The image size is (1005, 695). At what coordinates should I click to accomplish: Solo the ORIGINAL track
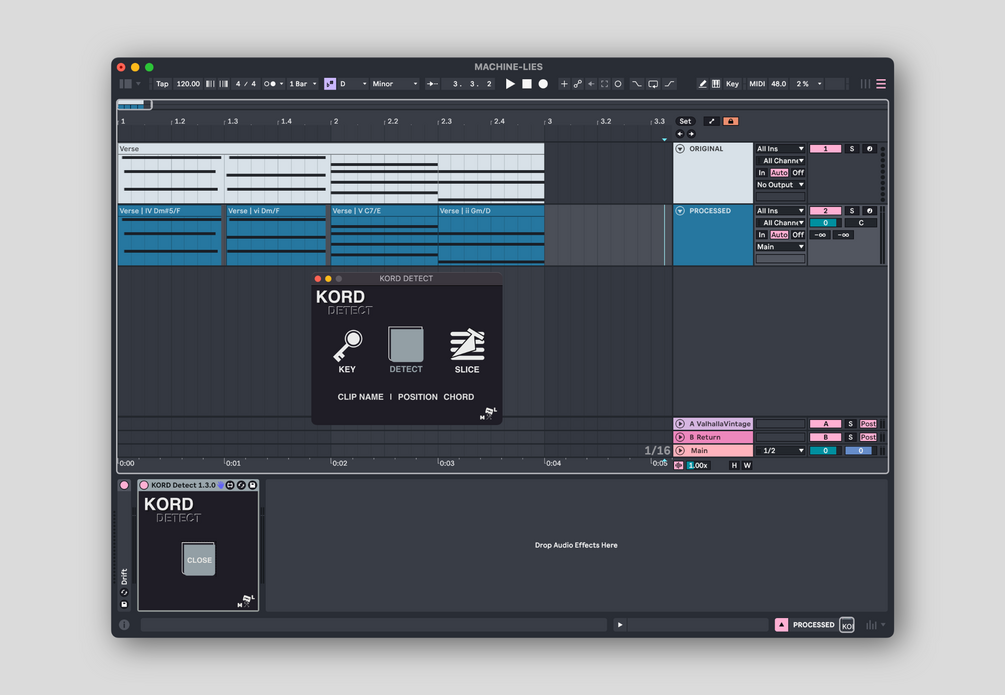click(x=852, y=149)
